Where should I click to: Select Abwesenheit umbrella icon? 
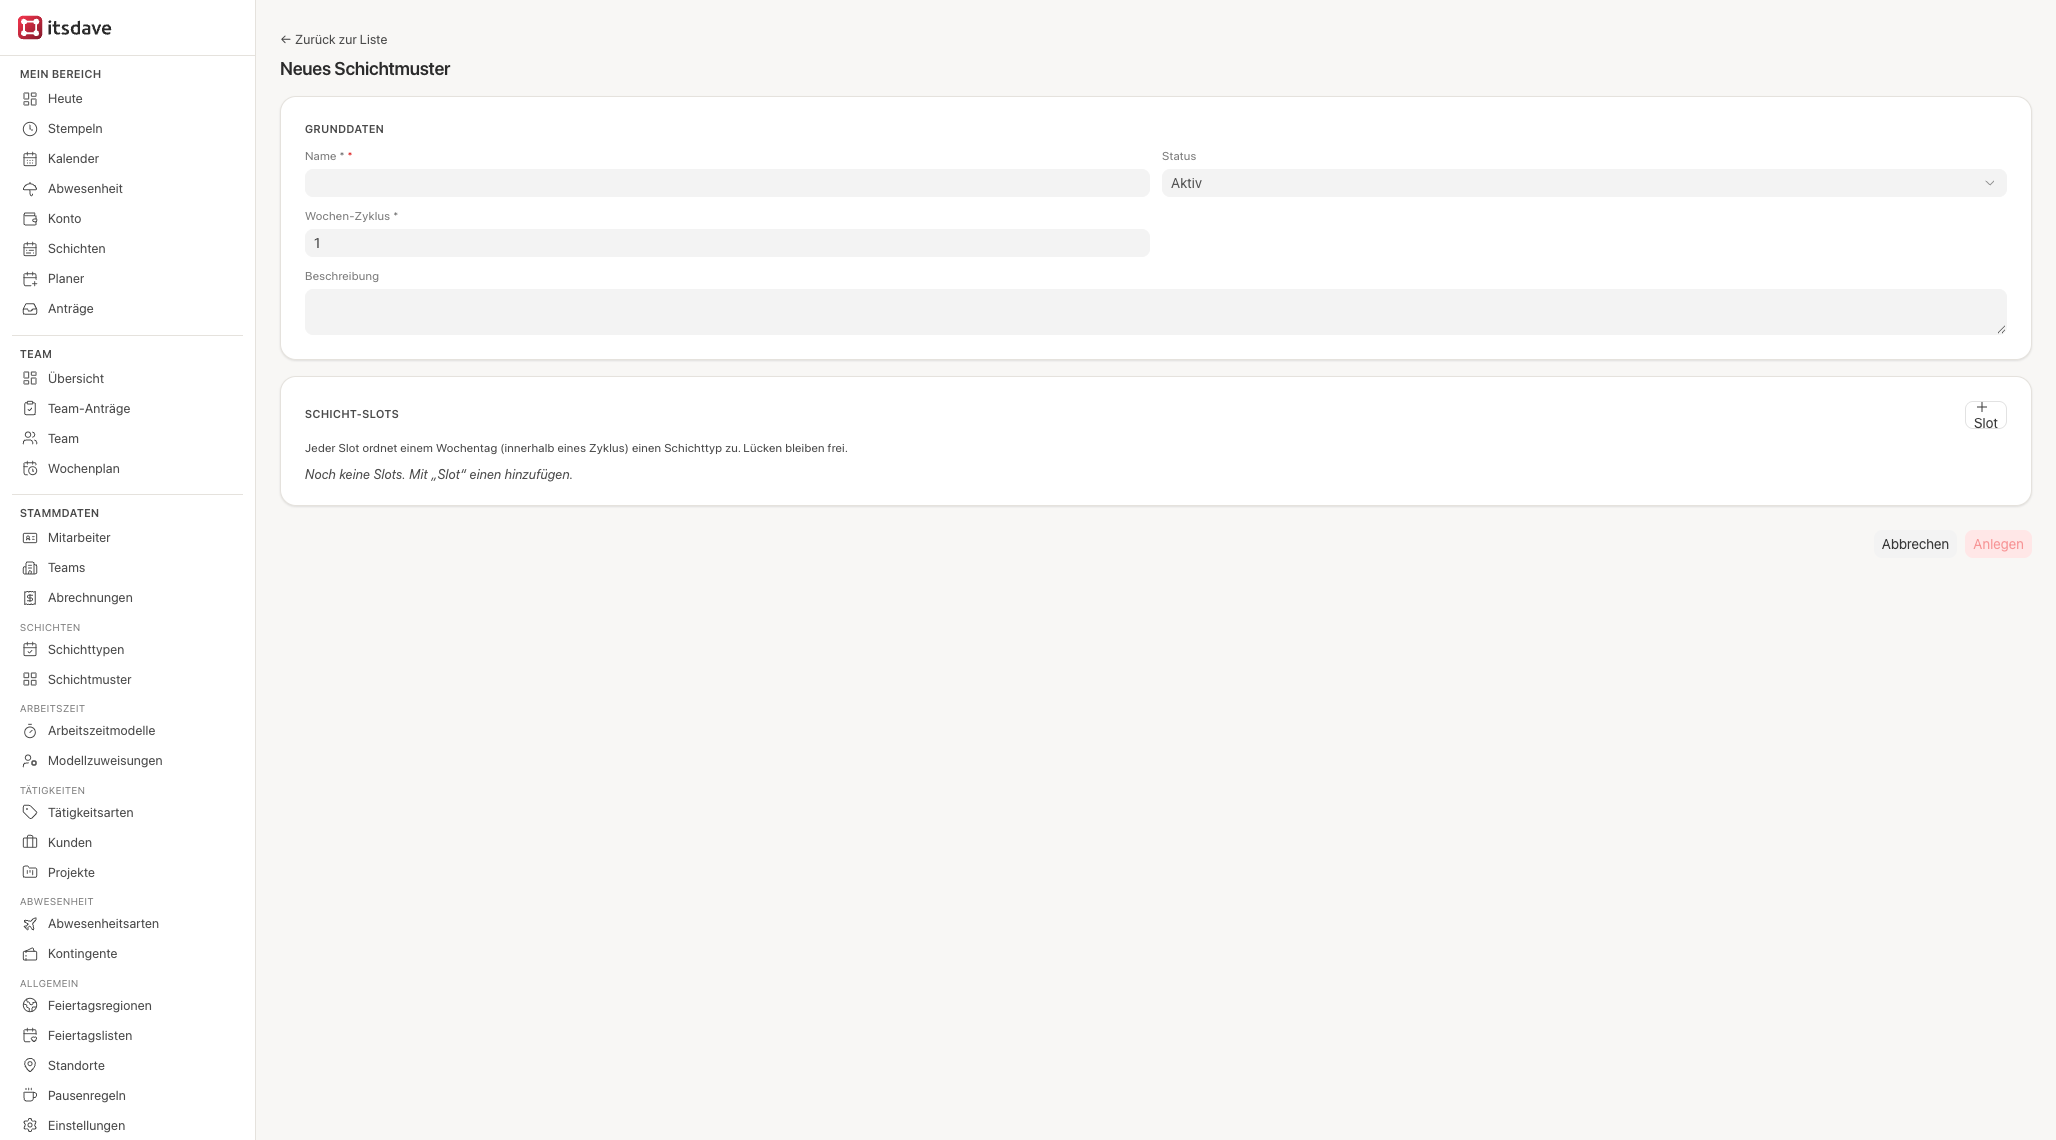tap(30, 189)
